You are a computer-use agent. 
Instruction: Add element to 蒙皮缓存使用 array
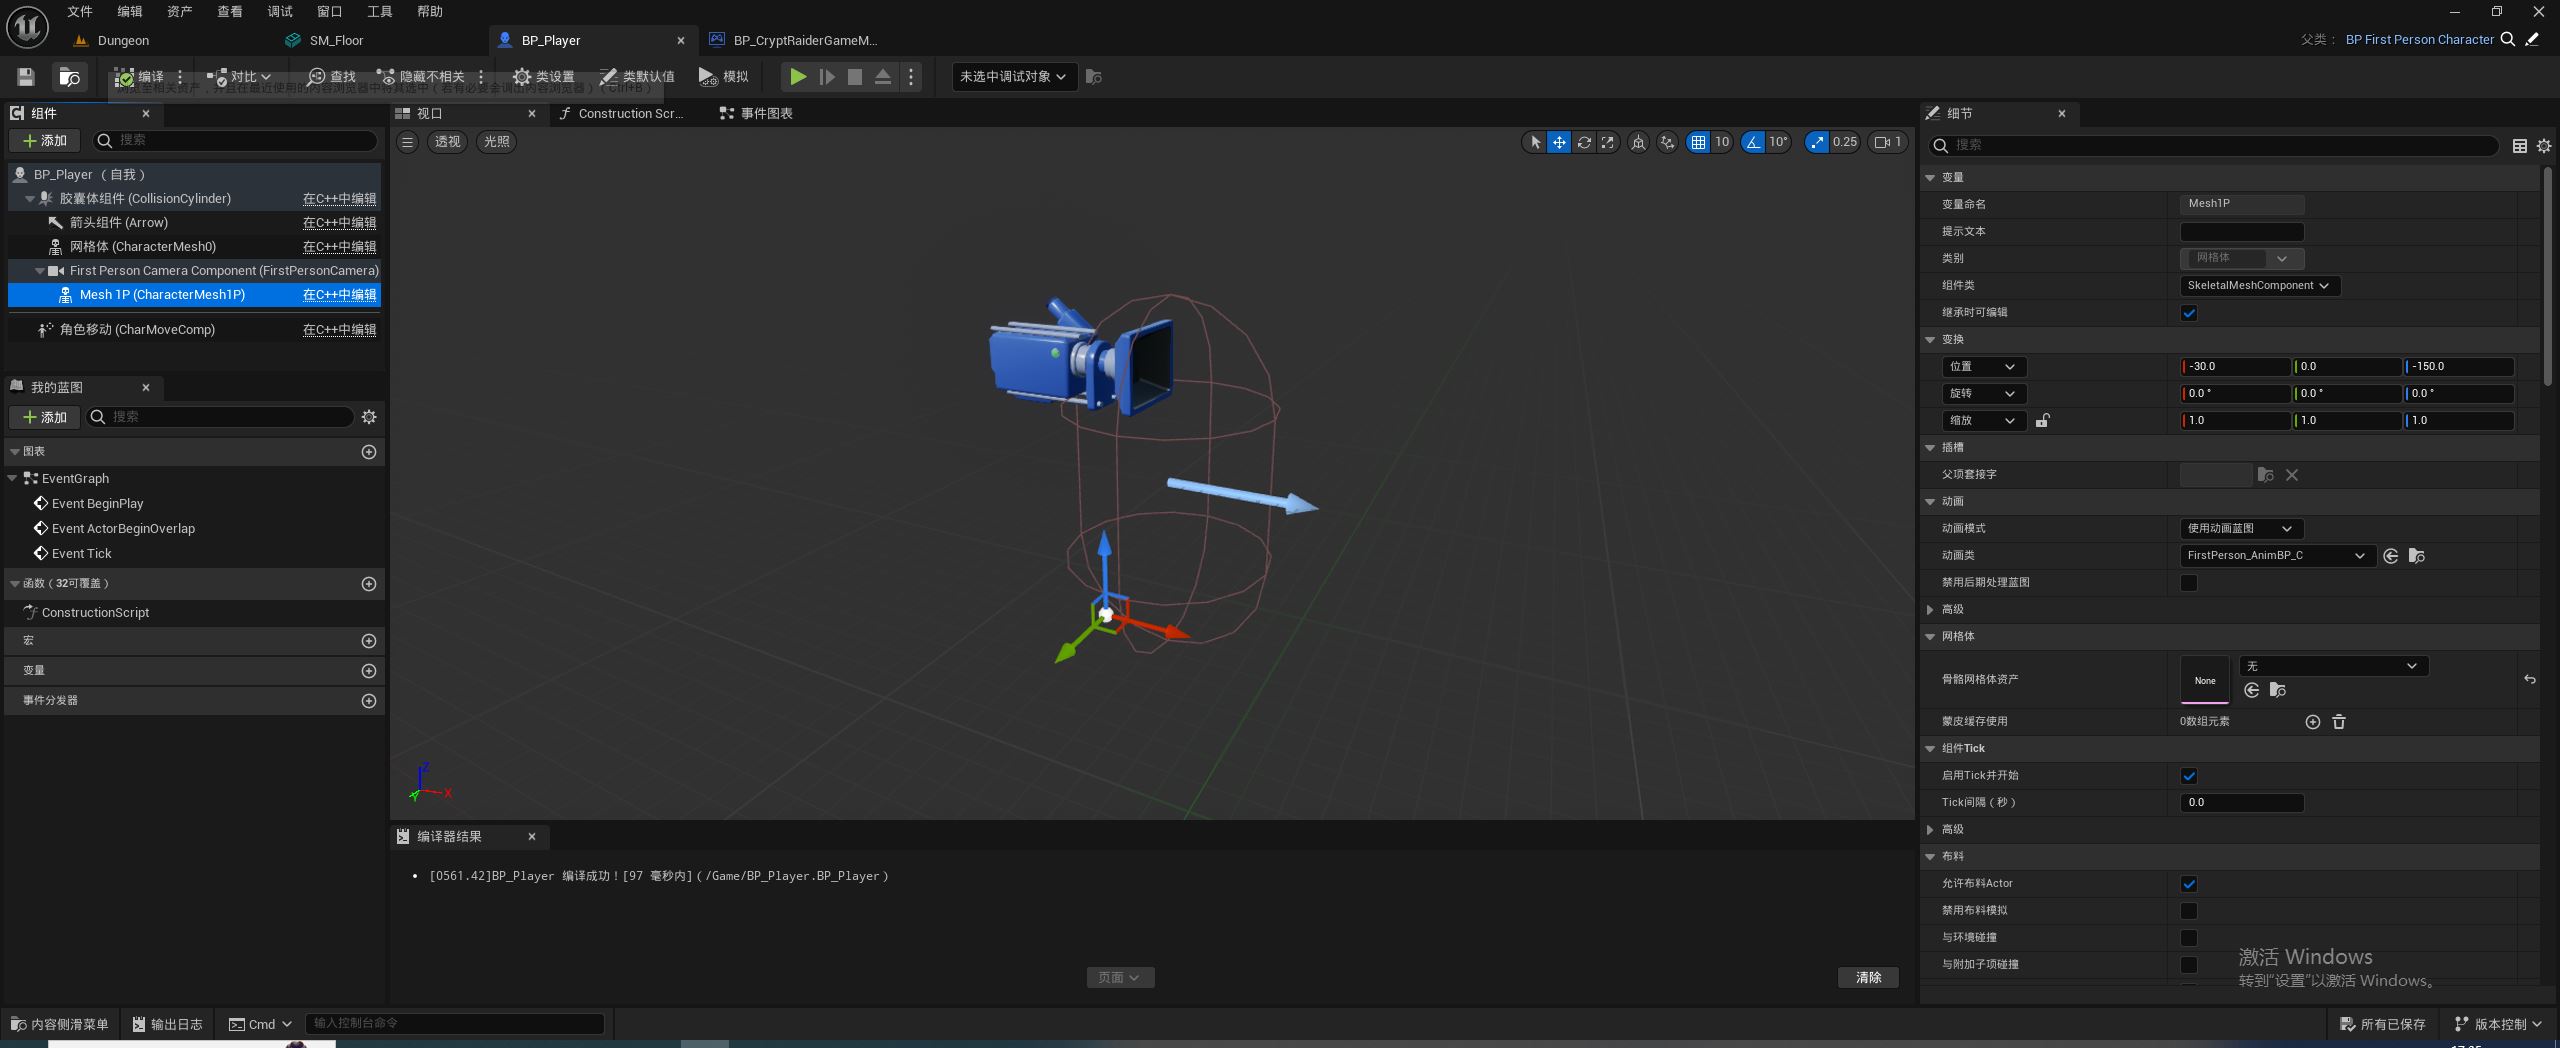2313,722
